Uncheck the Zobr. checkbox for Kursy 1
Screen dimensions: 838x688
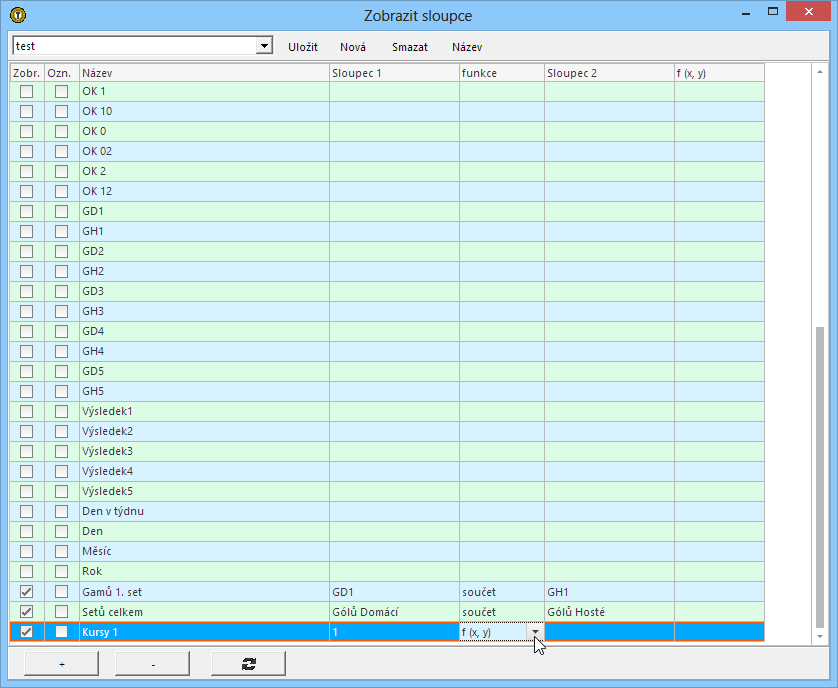click(x=27, y=632)
